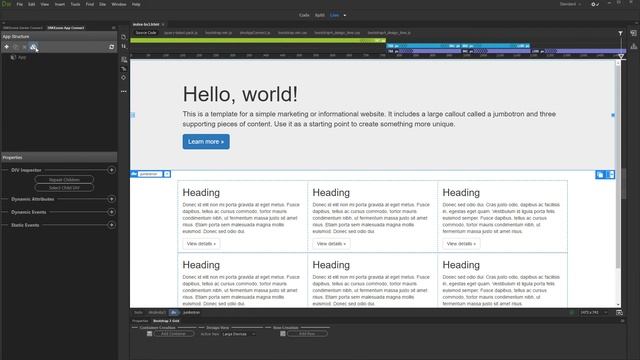Open the Tools menu

pyautogui.click(x=76, y=4)
